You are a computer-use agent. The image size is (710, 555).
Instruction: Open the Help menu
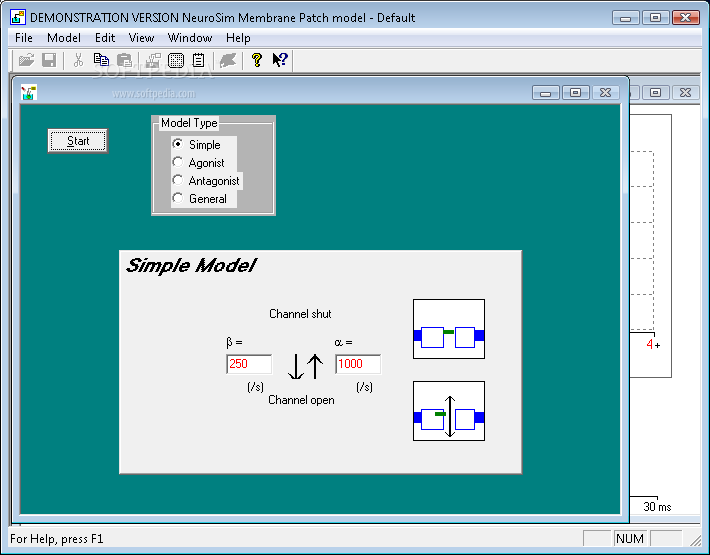pyautogui.click(x=238, y=38)
